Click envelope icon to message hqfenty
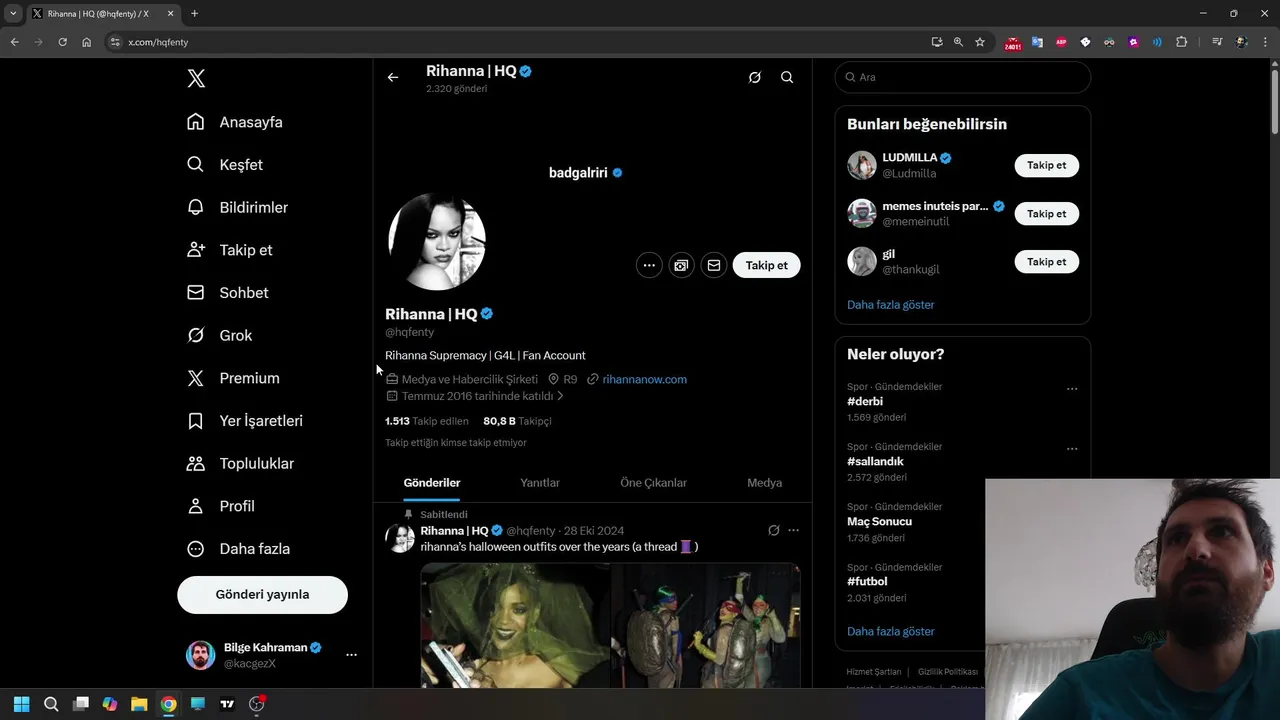 713,265
